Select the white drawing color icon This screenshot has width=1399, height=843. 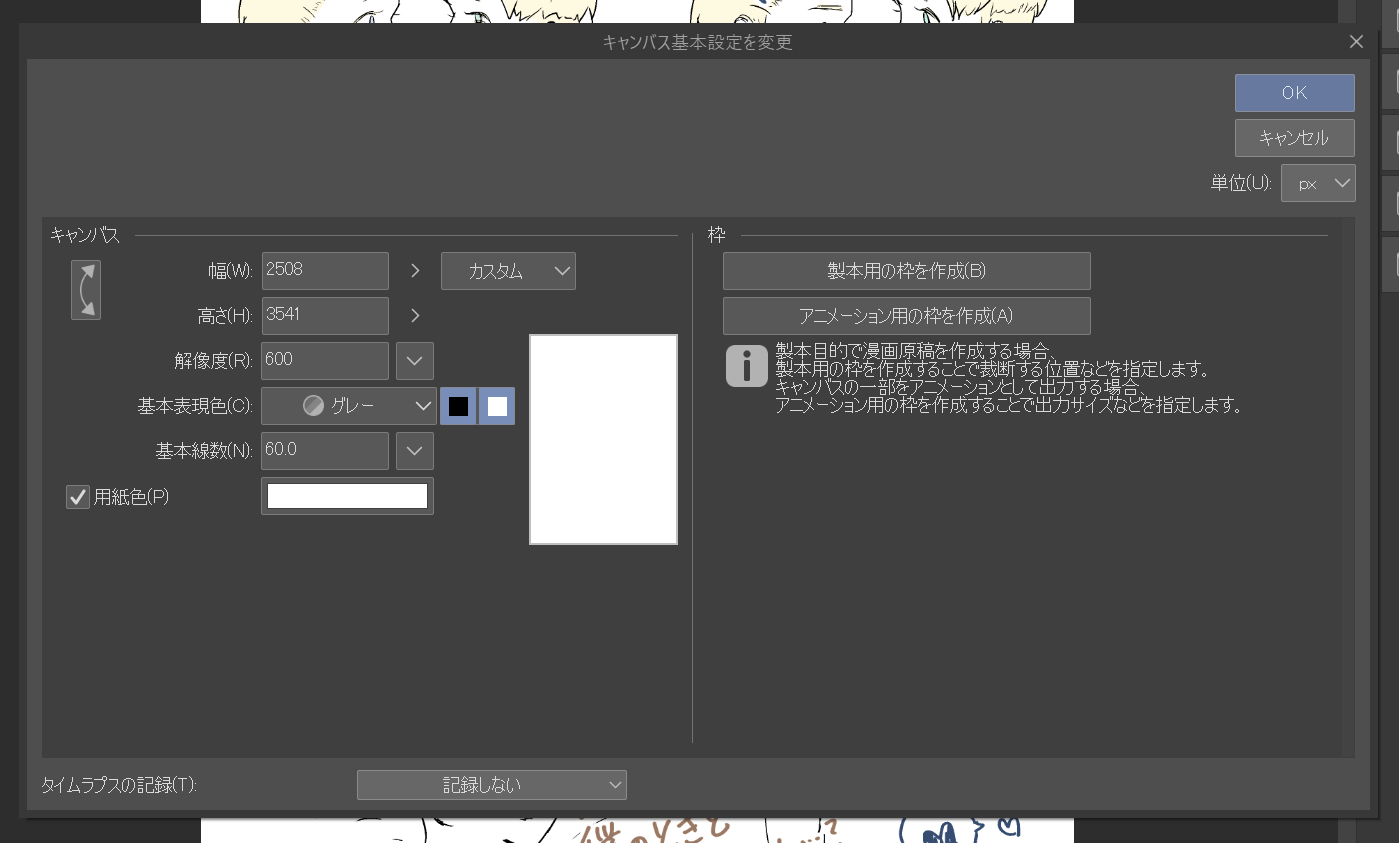point(497,406)
